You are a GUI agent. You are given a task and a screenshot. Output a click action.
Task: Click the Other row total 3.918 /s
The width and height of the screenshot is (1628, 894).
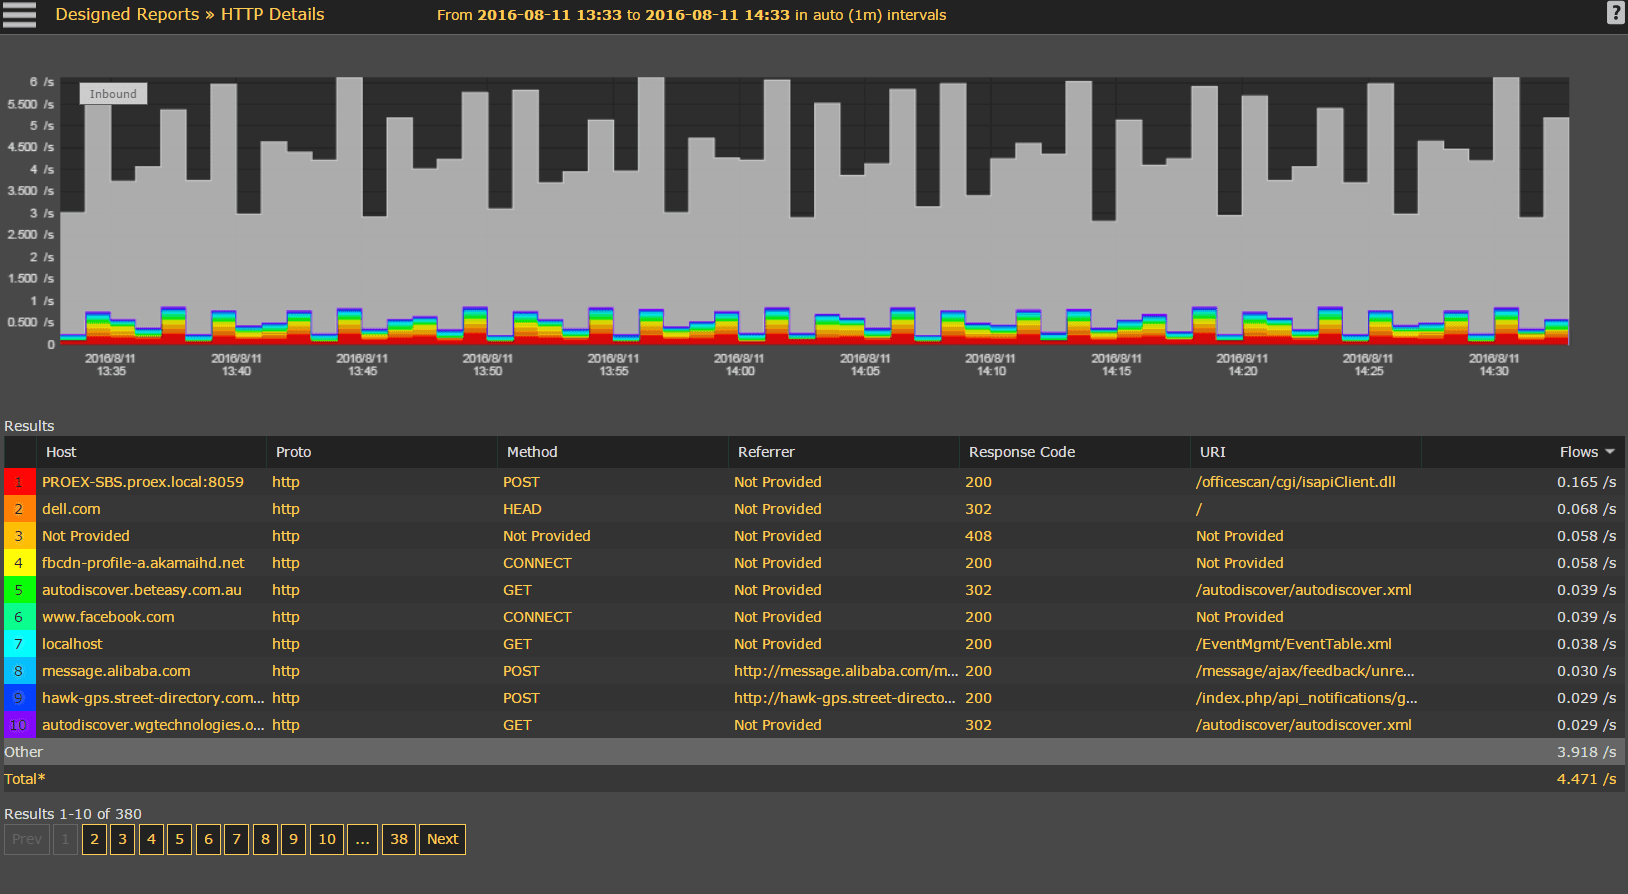click(1586, 752)
